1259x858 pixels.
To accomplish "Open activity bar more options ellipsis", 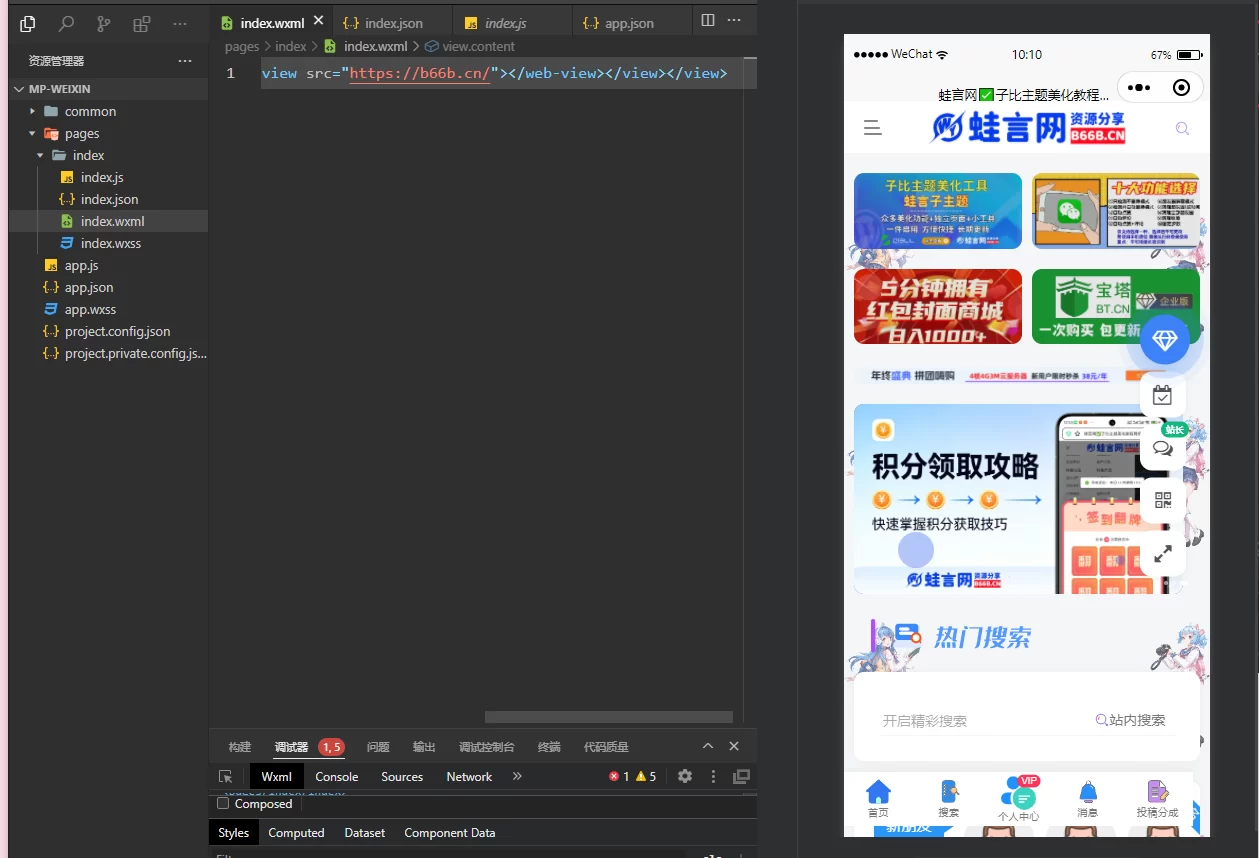I will [x=180, y=23].
